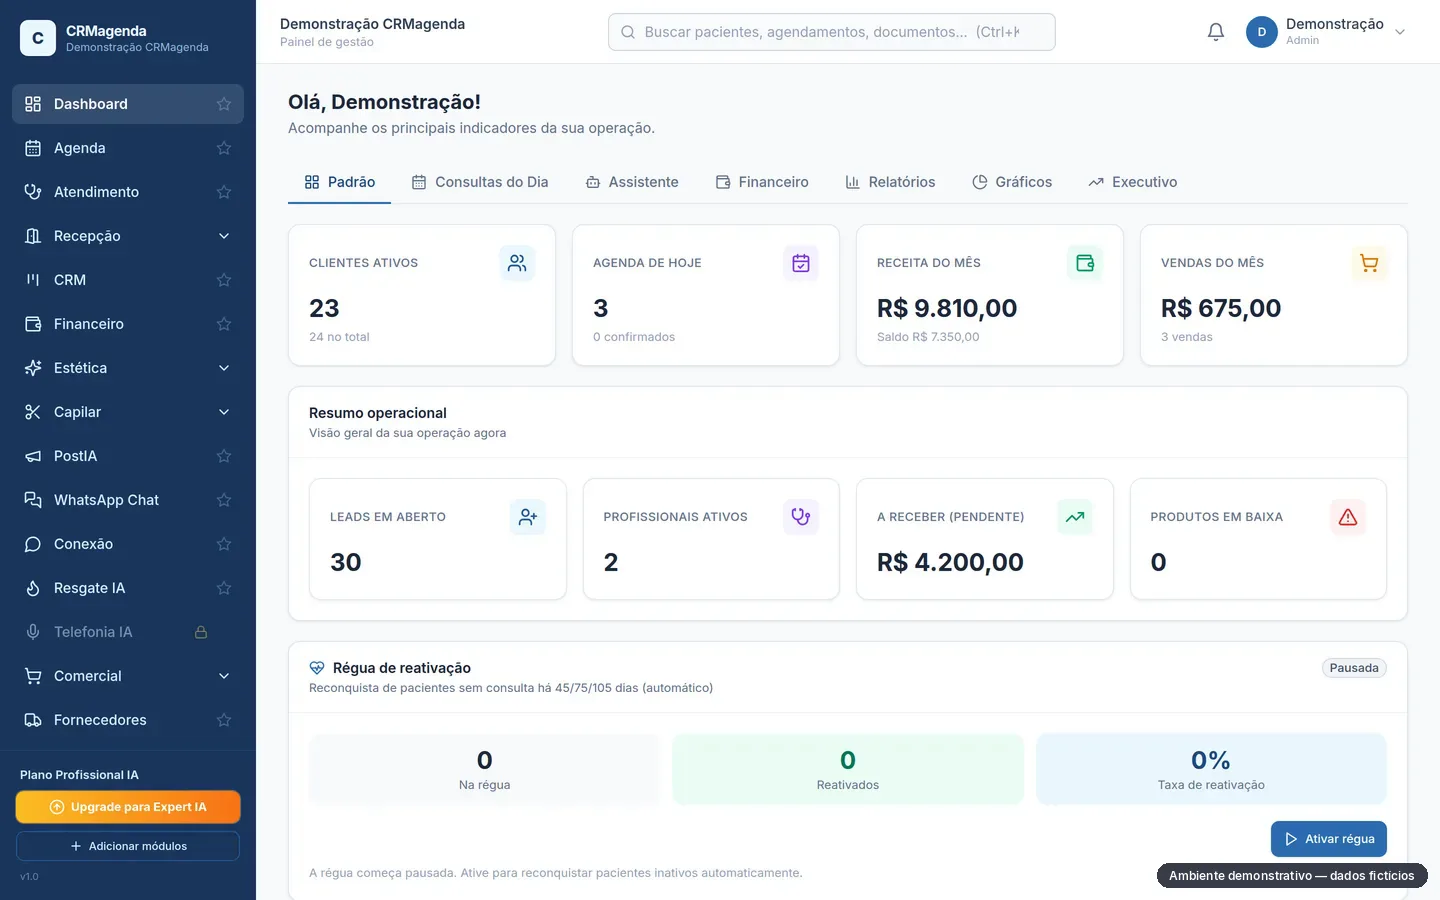The height and width of the screenshot is (900, 1440).
Task: Toggle favorite star for Resgate IA
Action: (x=224, y=588)
